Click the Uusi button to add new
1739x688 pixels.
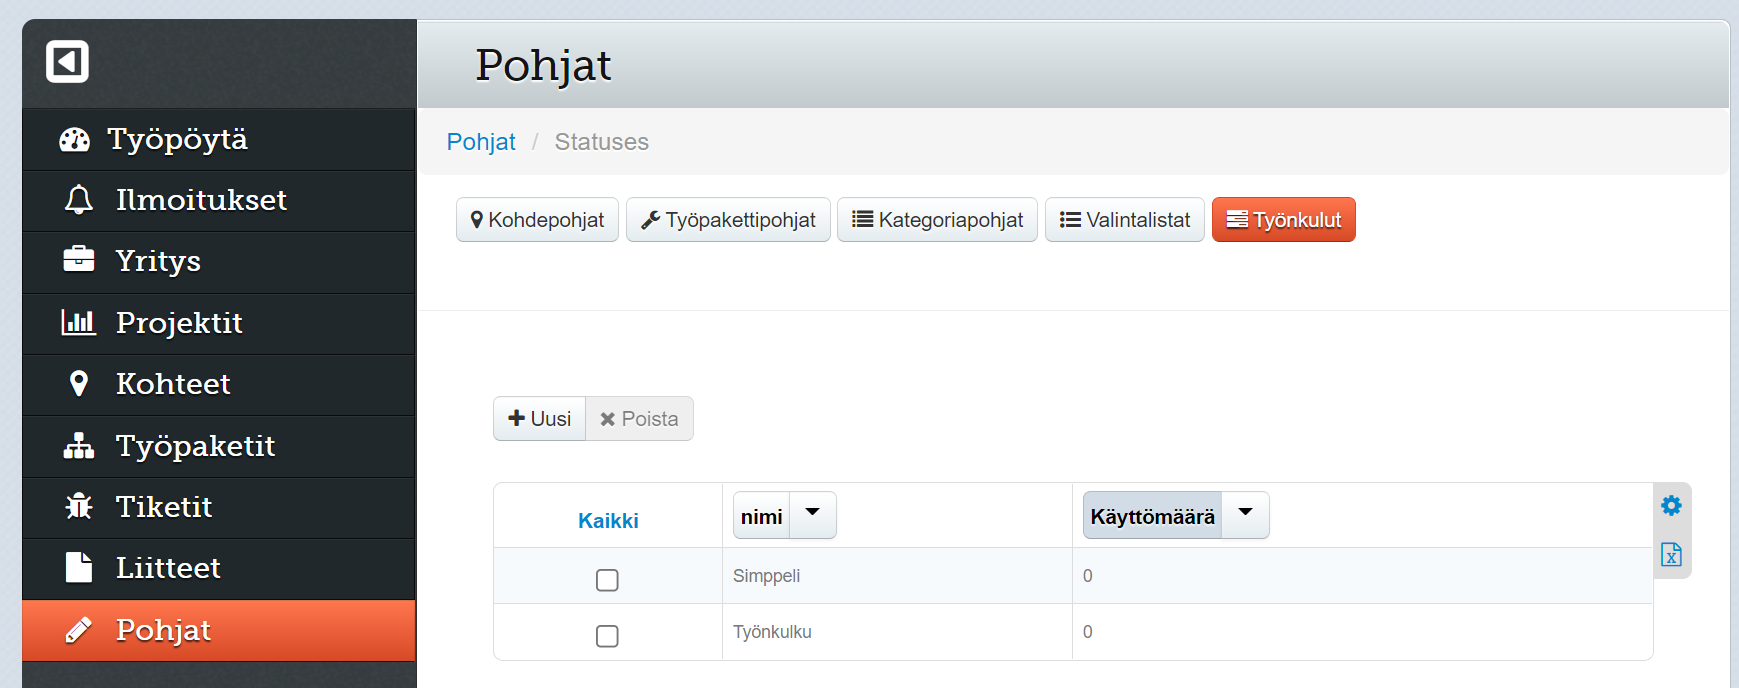(x=539, y=419)
